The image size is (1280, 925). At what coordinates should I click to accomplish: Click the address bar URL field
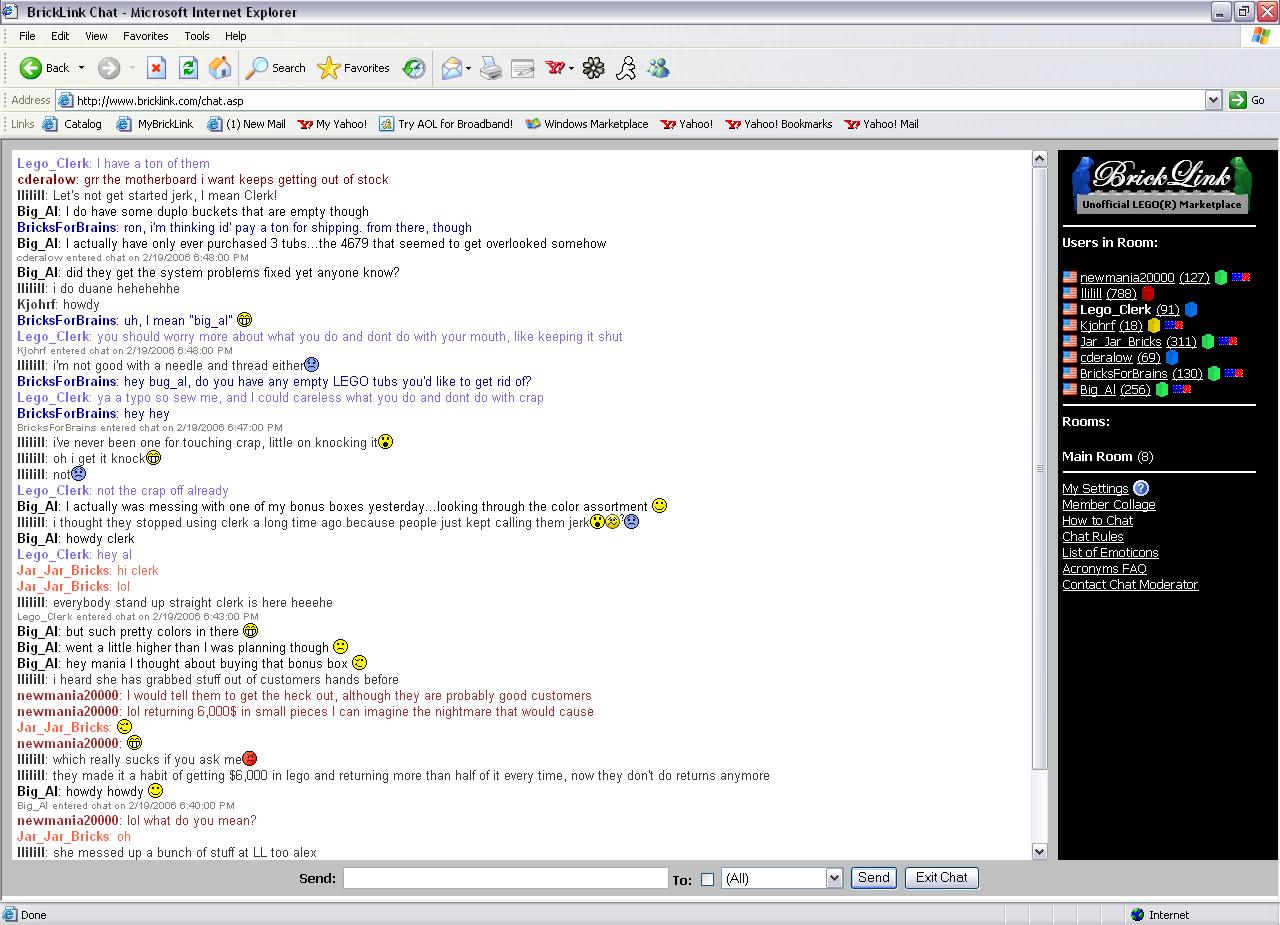(630, 100)
